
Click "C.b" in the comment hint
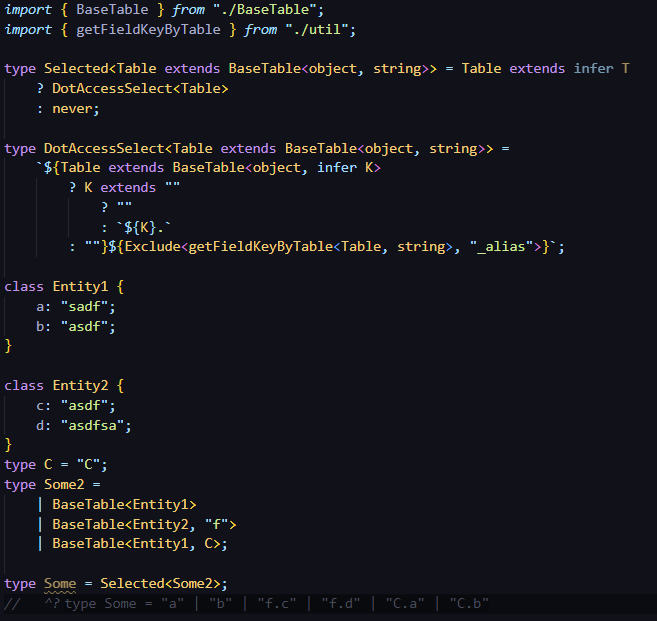[x=469, y=604]
